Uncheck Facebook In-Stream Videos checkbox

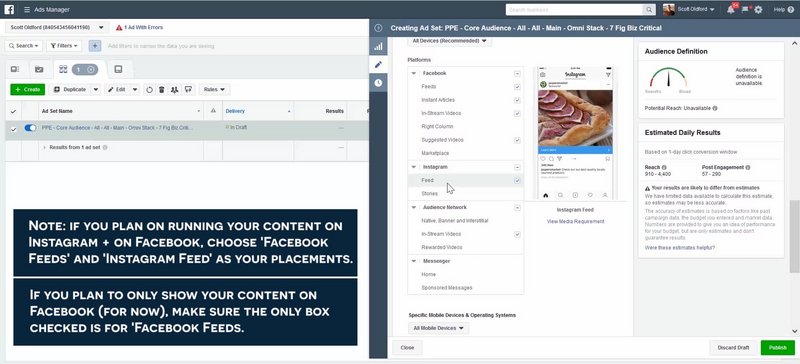click(x=517, y=113)
